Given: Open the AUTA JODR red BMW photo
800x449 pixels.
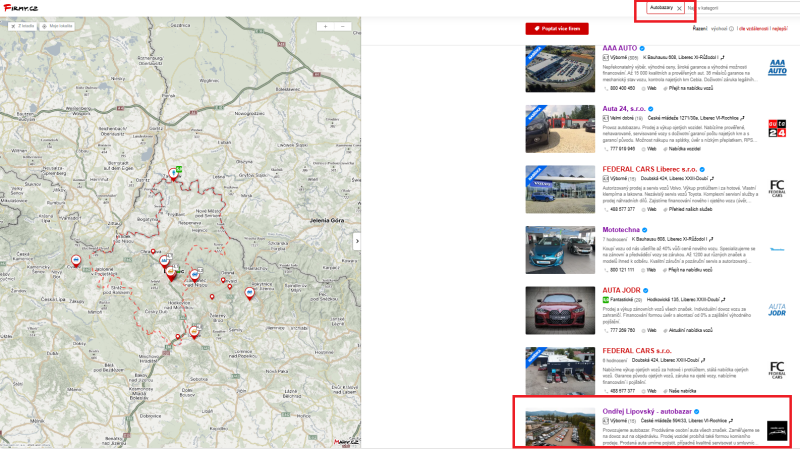Looking at the screenshot, I should click(560, 311).
